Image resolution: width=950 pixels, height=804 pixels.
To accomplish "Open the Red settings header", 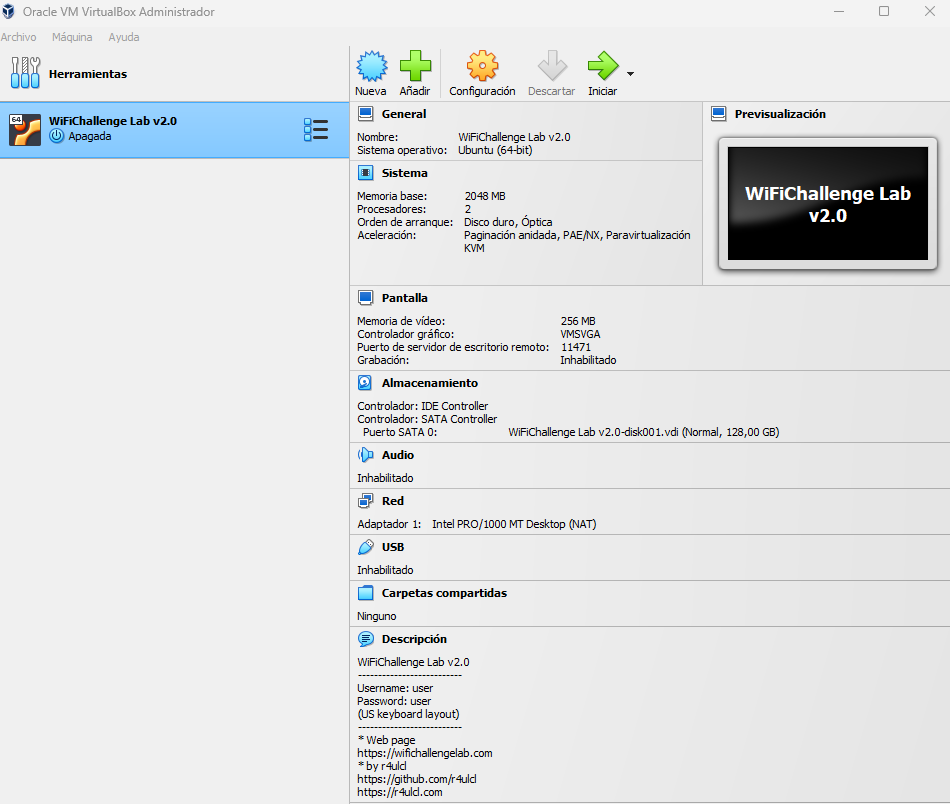I will 393,501.
